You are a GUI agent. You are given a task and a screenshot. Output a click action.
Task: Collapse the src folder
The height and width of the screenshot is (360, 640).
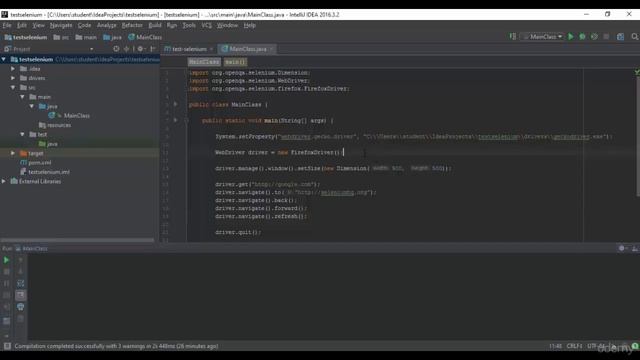pyautogui.click(x=13, y=87)
